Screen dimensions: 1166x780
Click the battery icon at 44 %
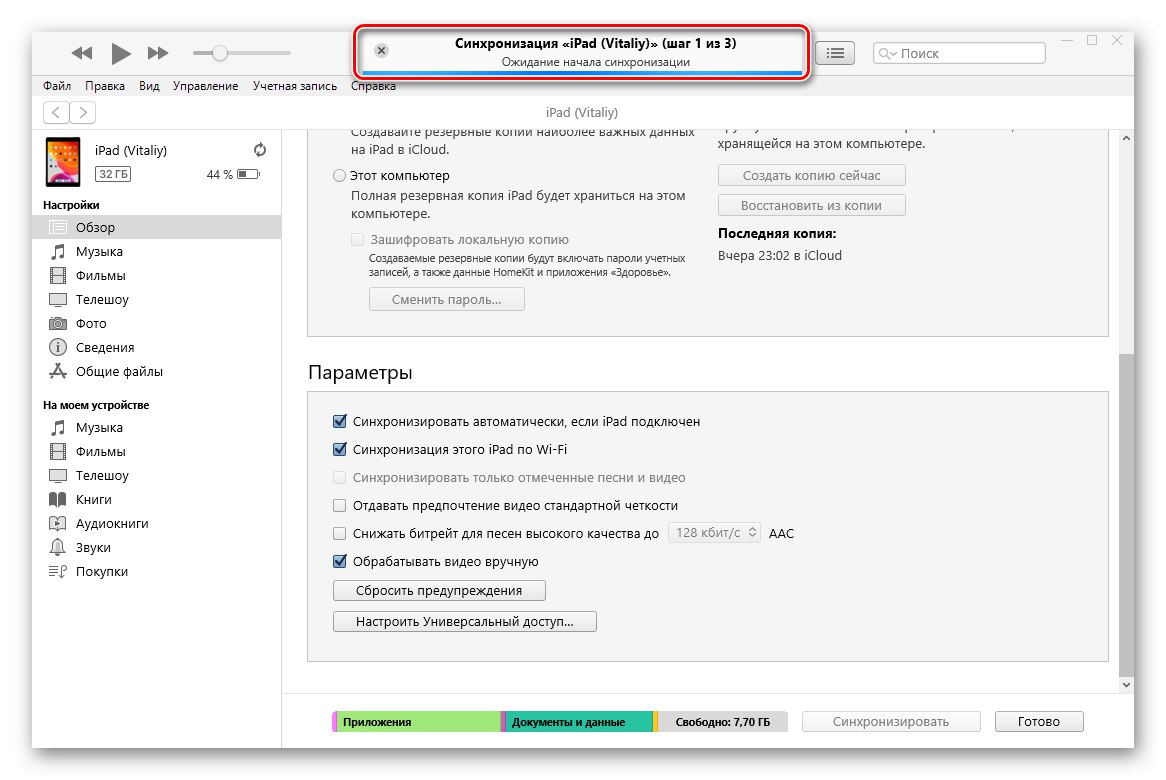click(248, 174)
